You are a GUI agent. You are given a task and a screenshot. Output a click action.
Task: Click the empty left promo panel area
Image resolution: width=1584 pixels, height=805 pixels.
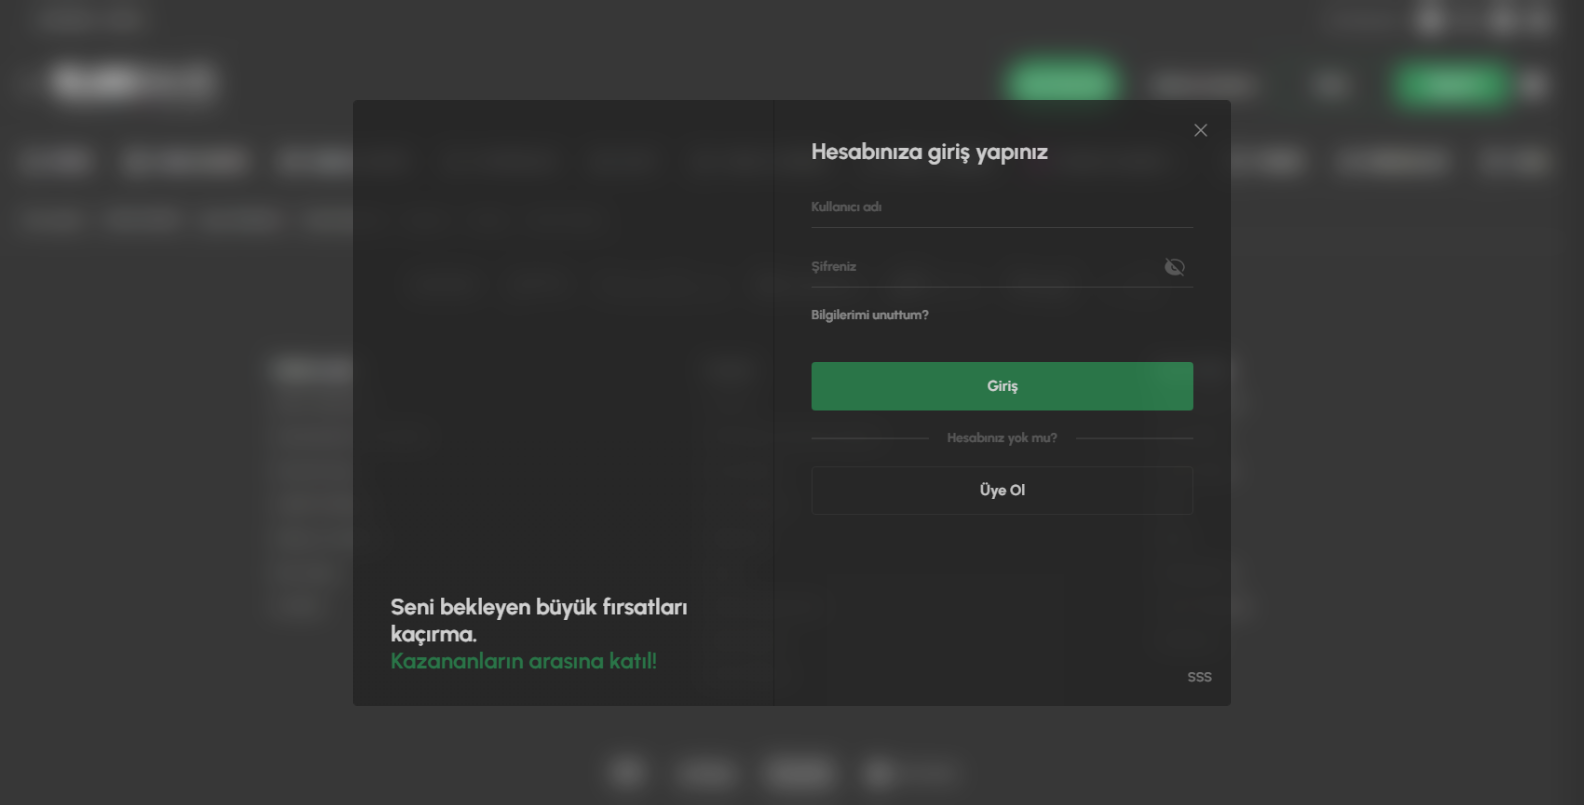563,350
